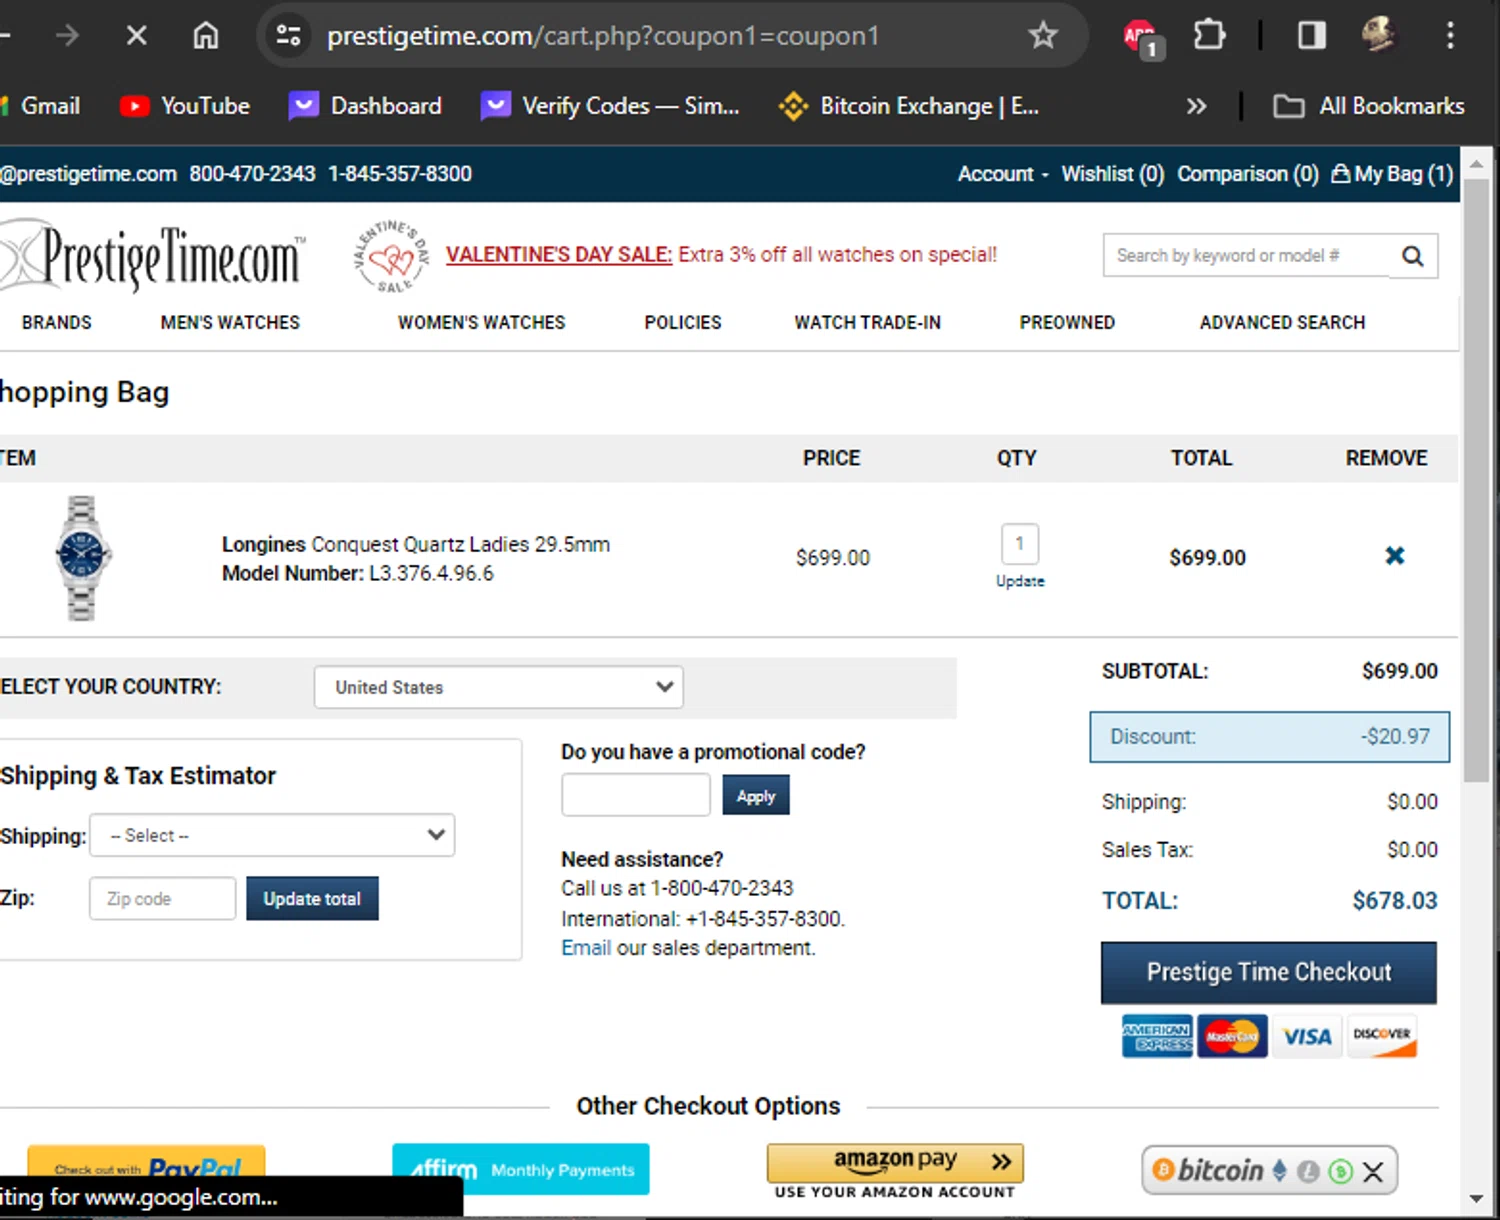Click the Visa card icon
Viewport: 1500px width, 1220px height.
tap(1307, 1036)
